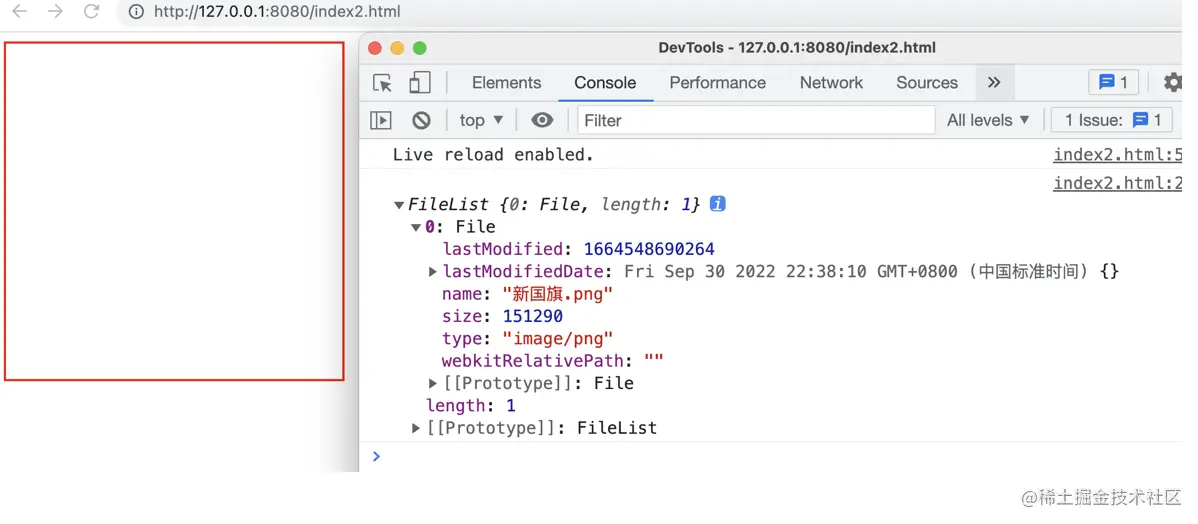
Task: Select the type value "image/png"
Action: click(558, 338)
